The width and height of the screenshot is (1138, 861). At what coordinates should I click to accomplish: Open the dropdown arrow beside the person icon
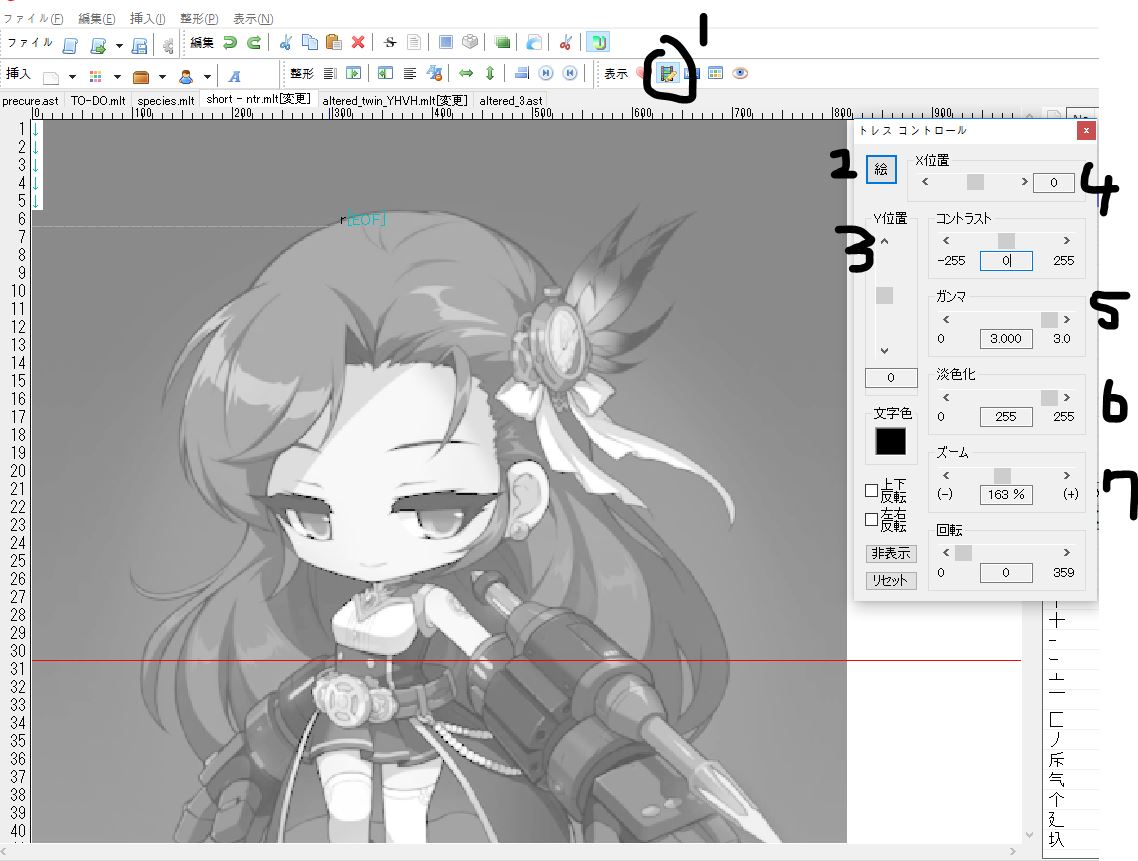pyautogui.click(x=208, y=77)
